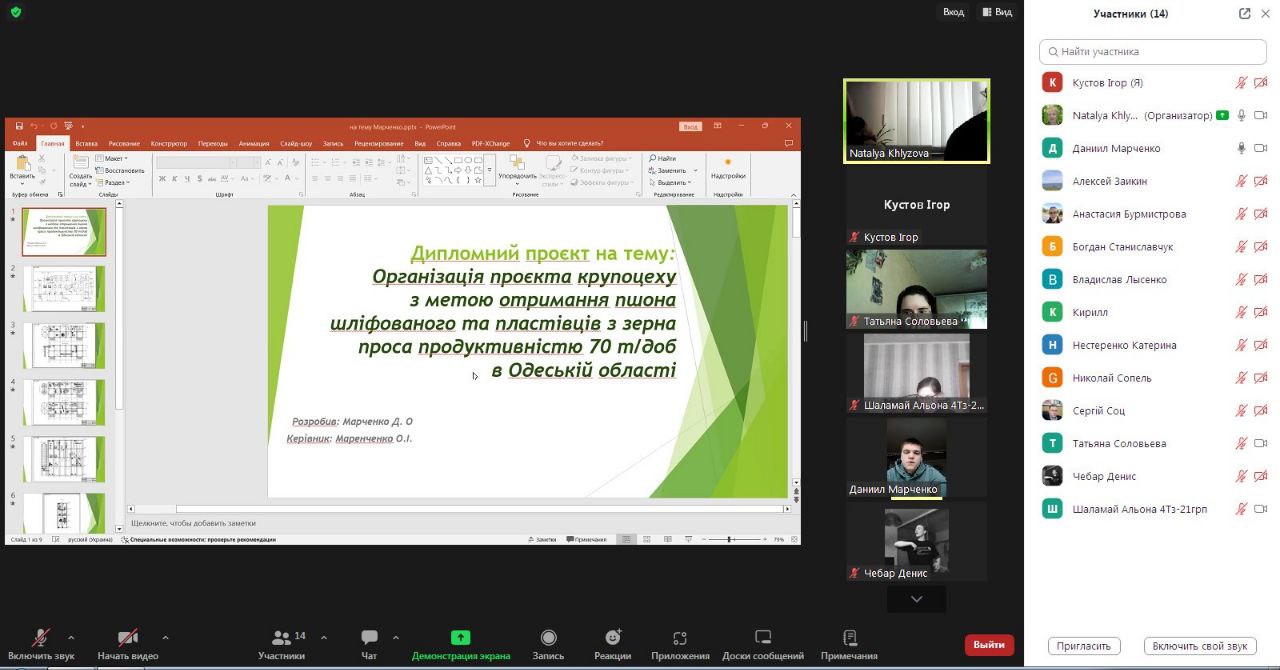Turn on camera with Начать видео
This screenshot has height=670, width=1280.
(128, 644)
